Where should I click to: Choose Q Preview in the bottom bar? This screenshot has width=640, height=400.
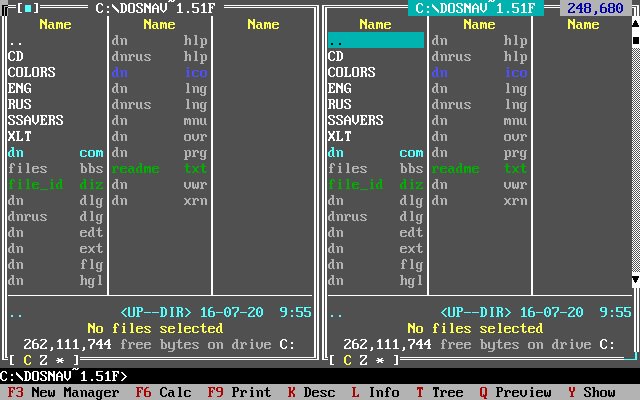click(x=515, y=392)
